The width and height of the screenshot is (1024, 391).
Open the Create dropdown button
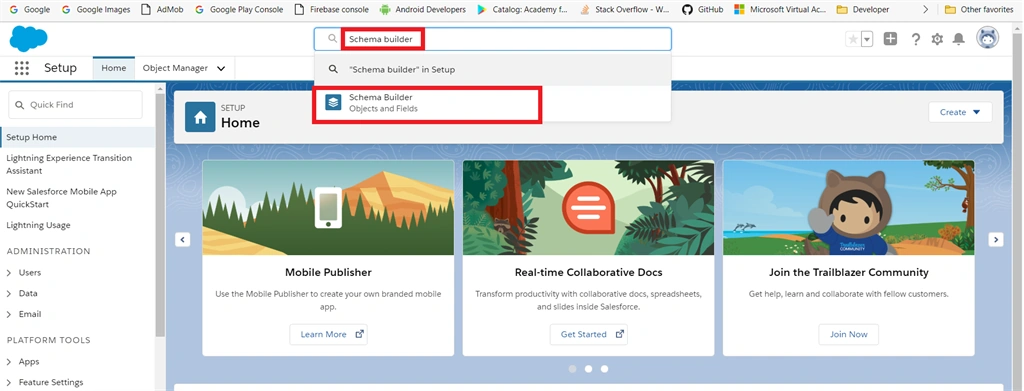click(960, 112)
